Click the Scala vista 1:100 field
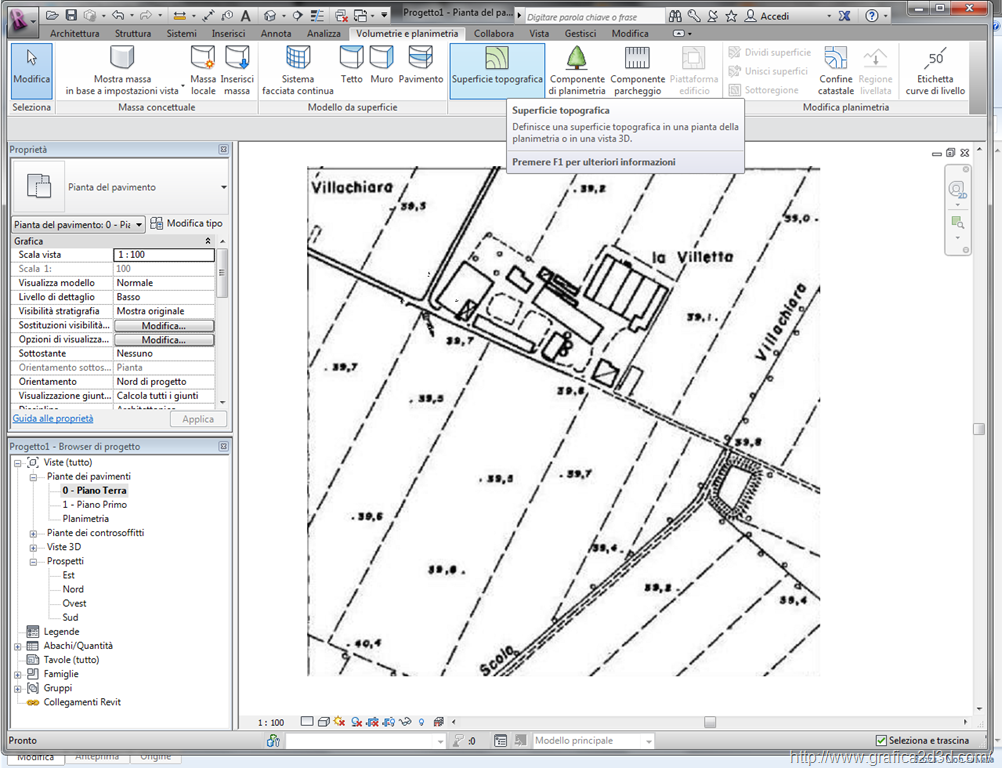This screenshot has width=1002, height=768. tap(164, 255)
